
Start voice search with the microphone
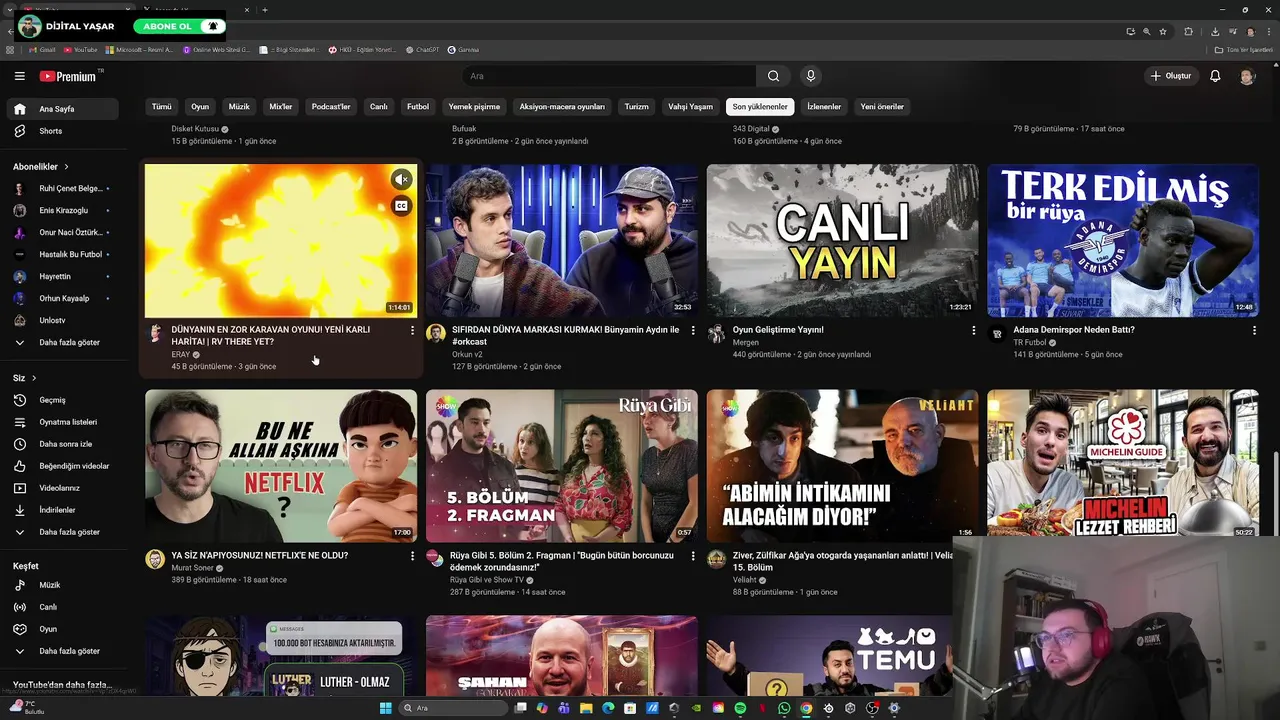pos(811,76)
